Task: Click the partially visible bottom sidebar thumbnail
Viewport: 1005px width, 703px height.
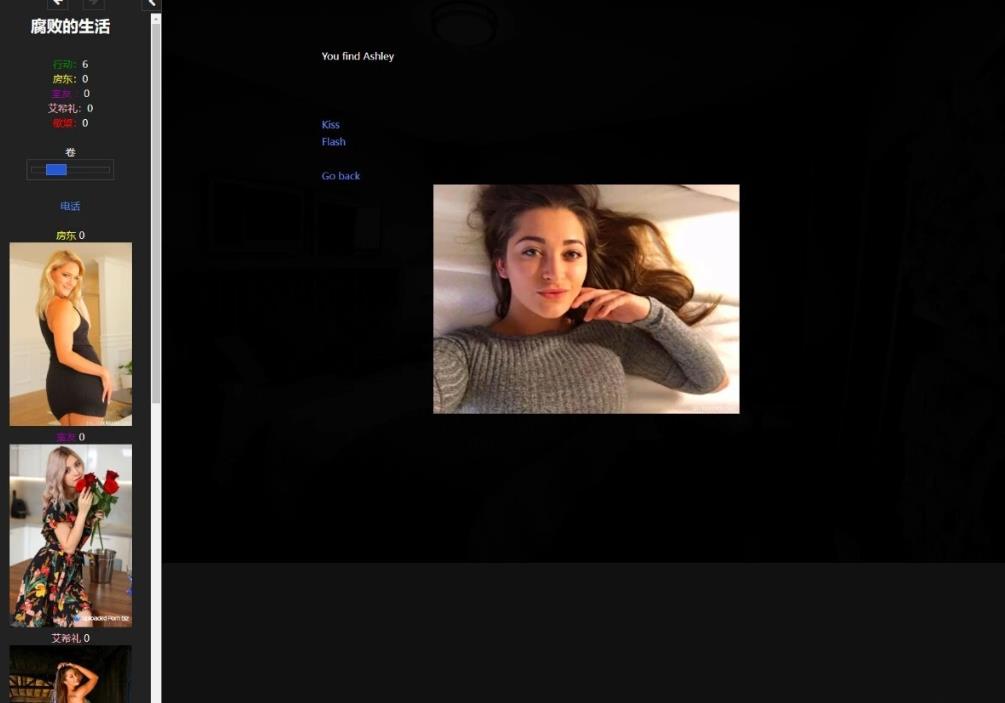Action: click(70, 674)
